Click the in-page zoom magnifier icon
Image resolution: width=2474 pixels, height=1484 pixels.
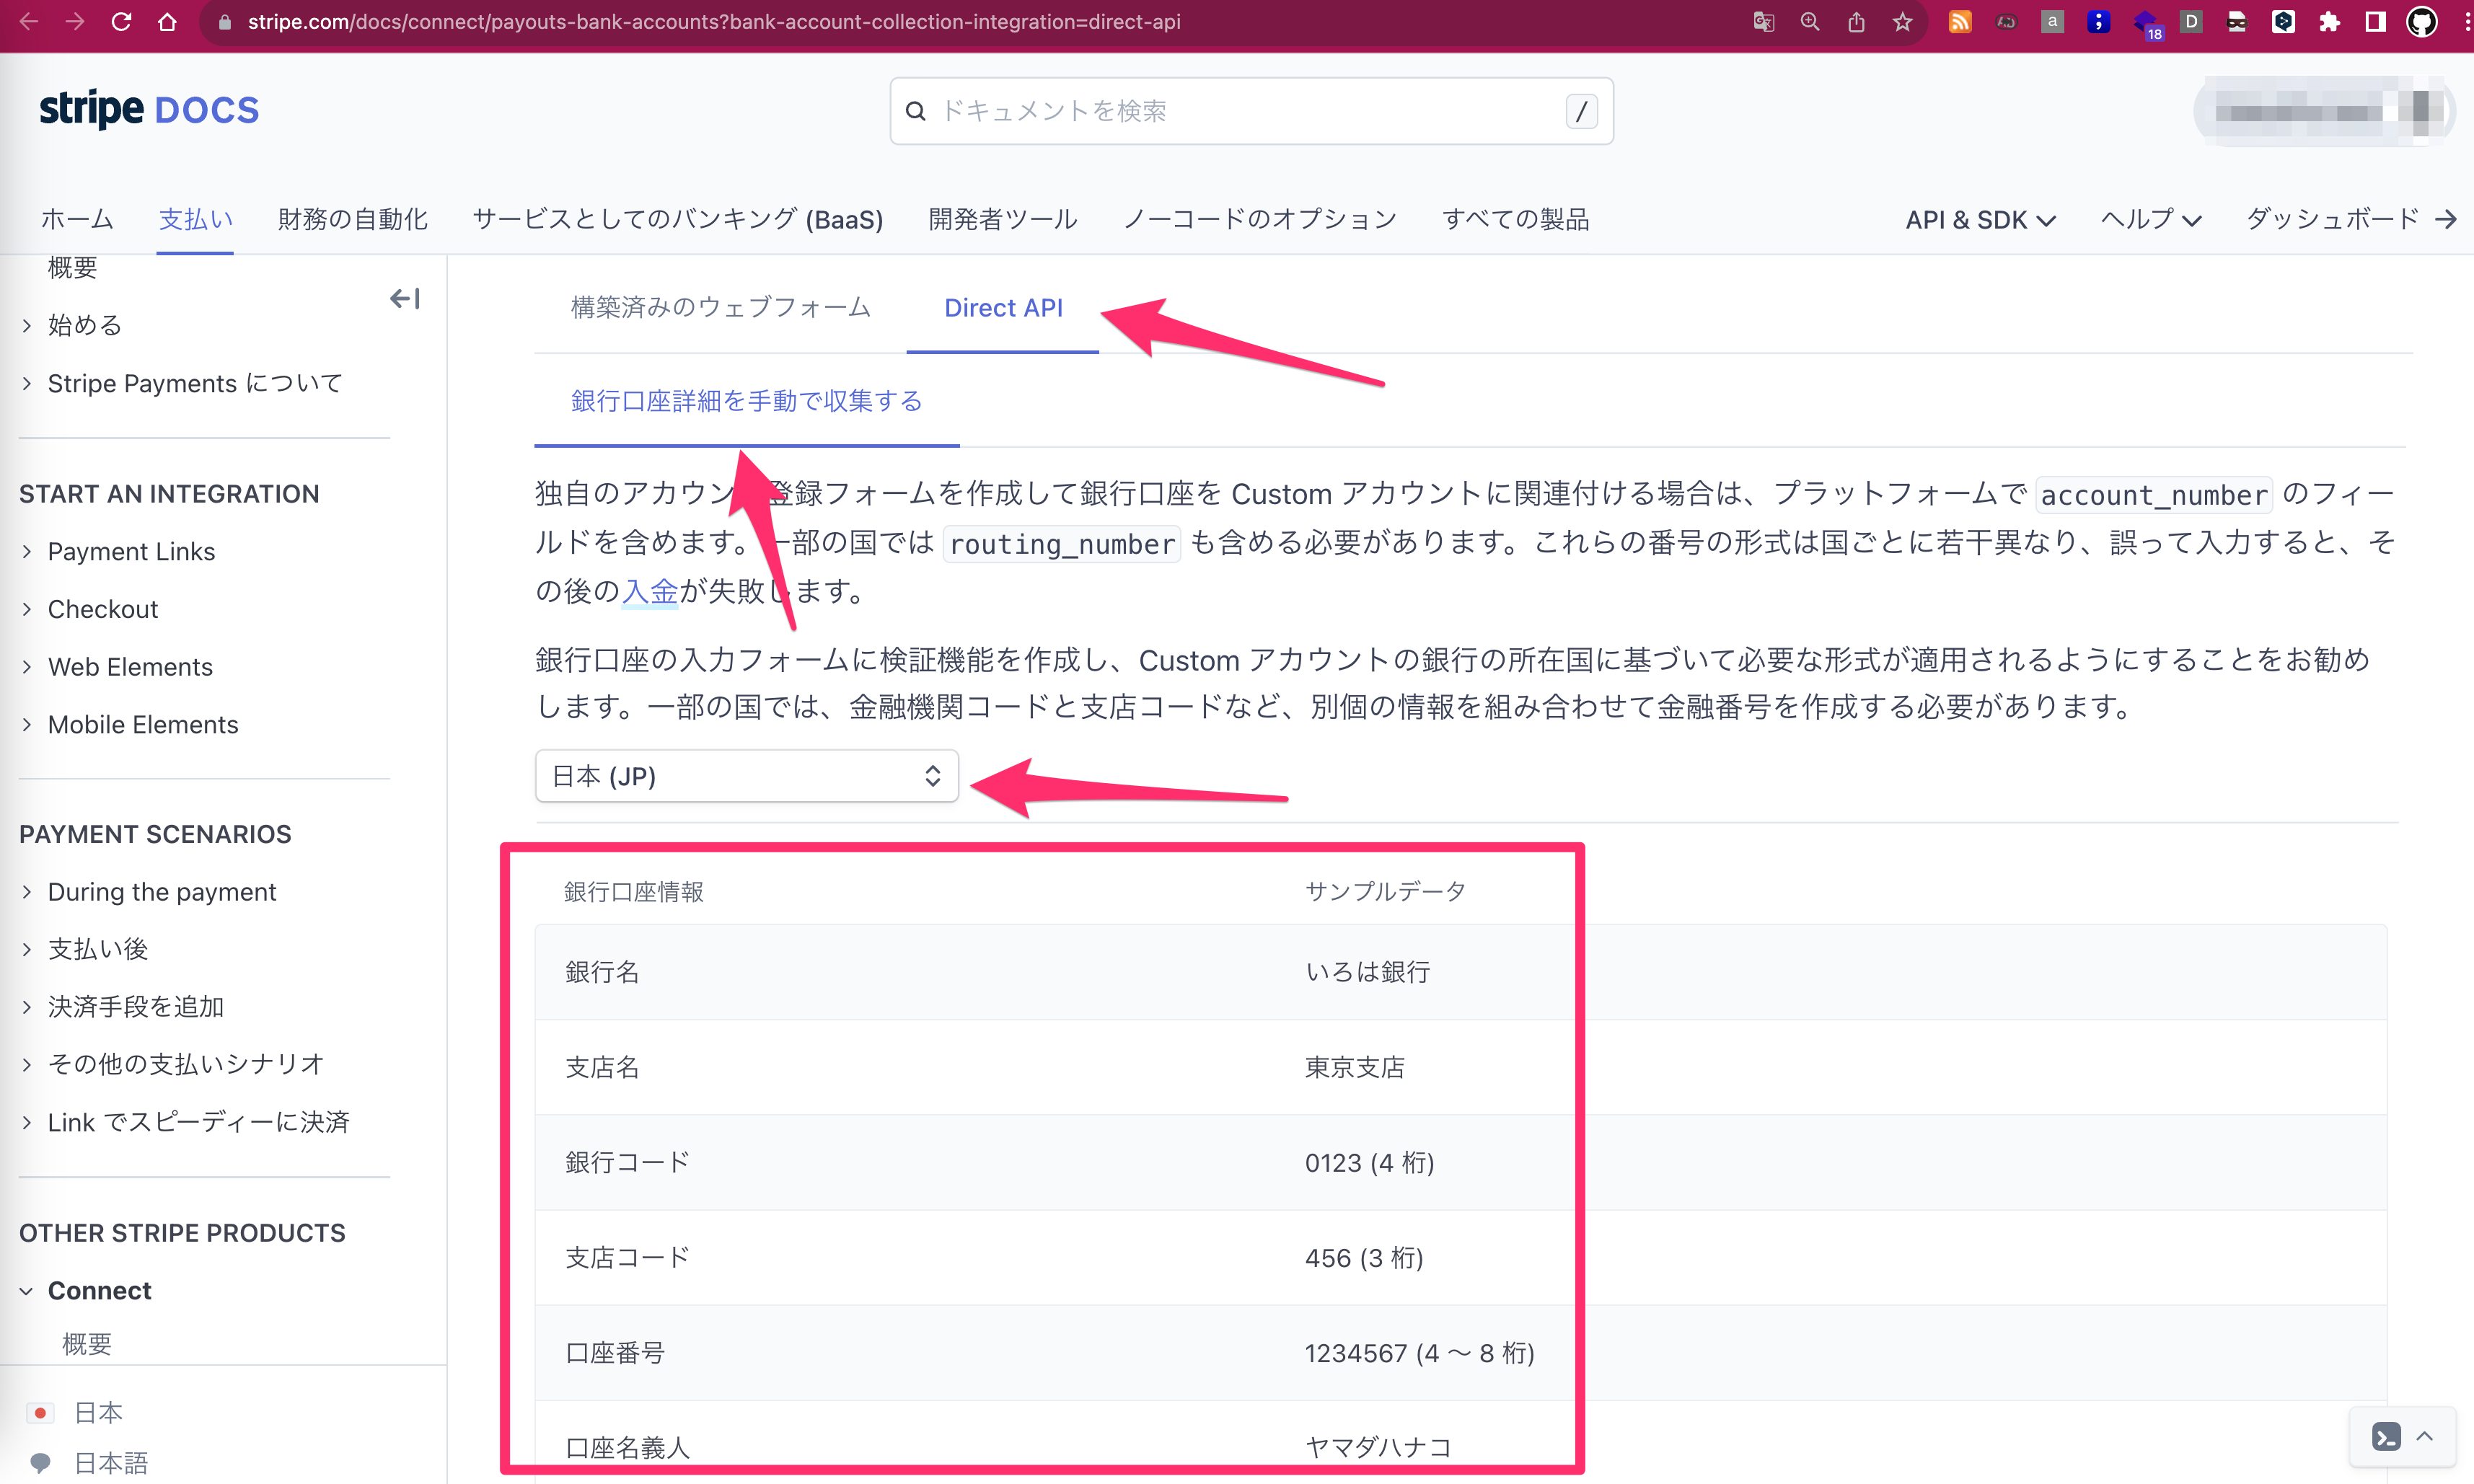point(1809,22)
